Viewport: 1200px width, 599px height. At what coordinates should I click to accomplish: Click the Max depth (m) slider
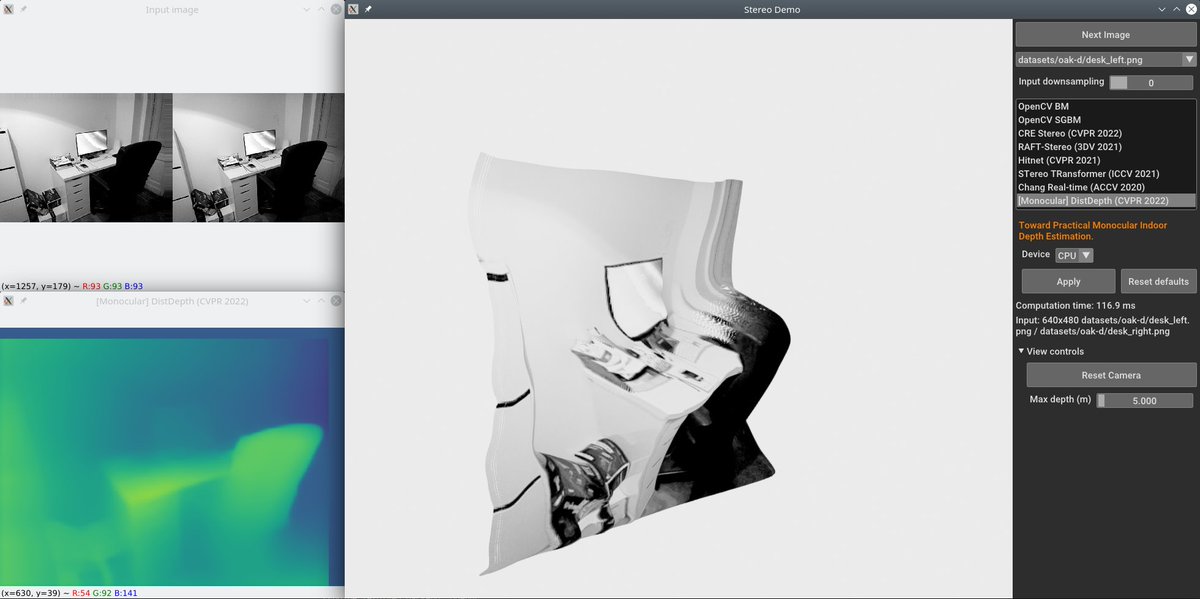tap(1145, 400)
